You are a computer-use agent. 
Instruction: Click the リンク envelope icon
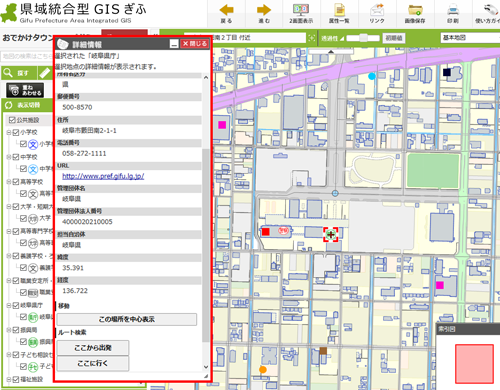(x=377, y=10)
